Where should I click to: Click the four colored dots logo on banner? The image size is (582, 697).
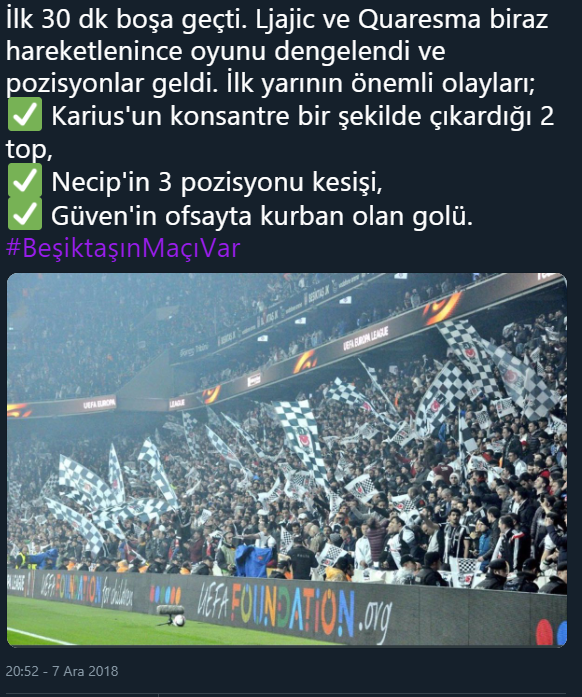(x=165, y=594)
